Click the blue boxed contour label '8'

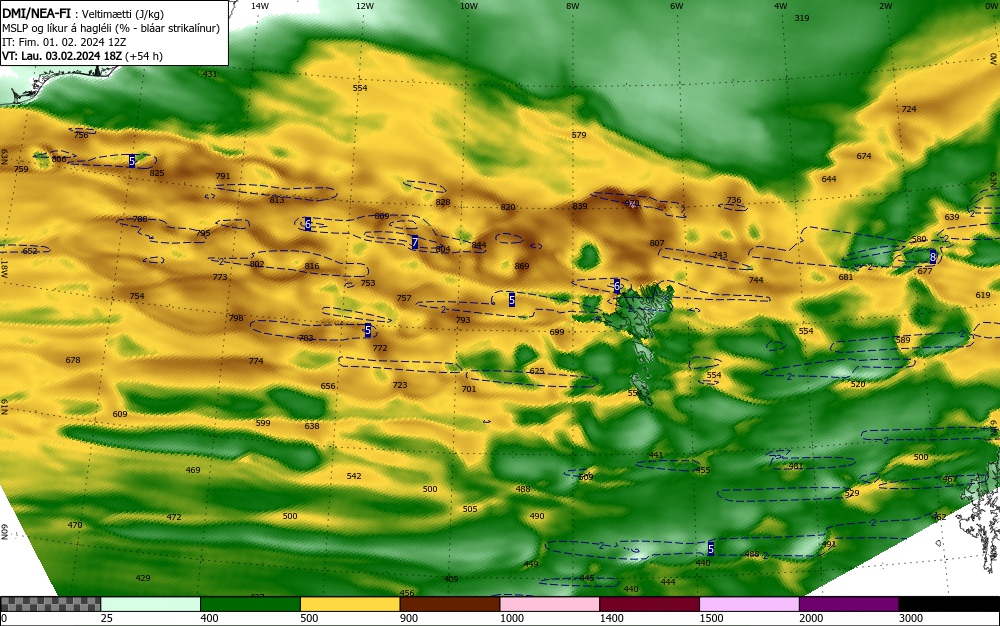coord(933,257)
